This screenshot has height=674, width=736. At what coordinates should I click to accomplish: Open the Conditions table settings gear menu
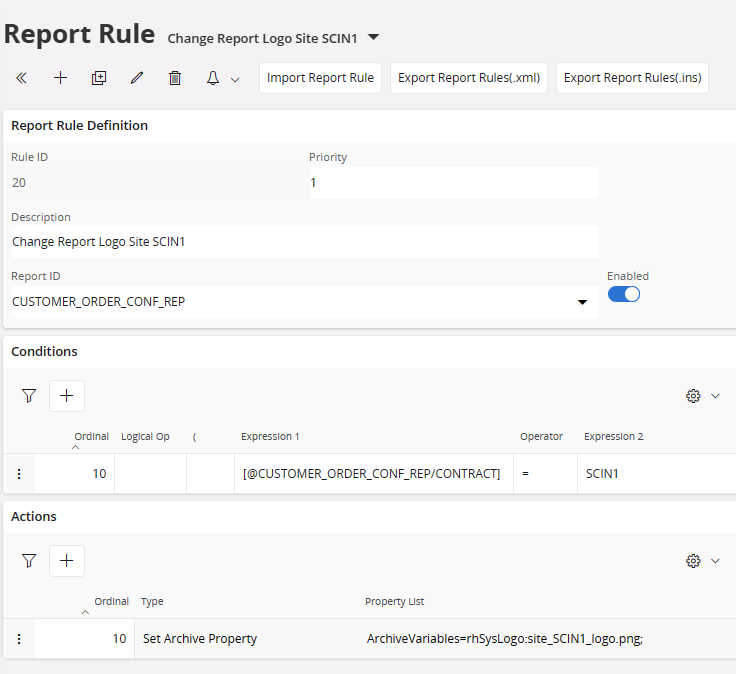[693, 396]
